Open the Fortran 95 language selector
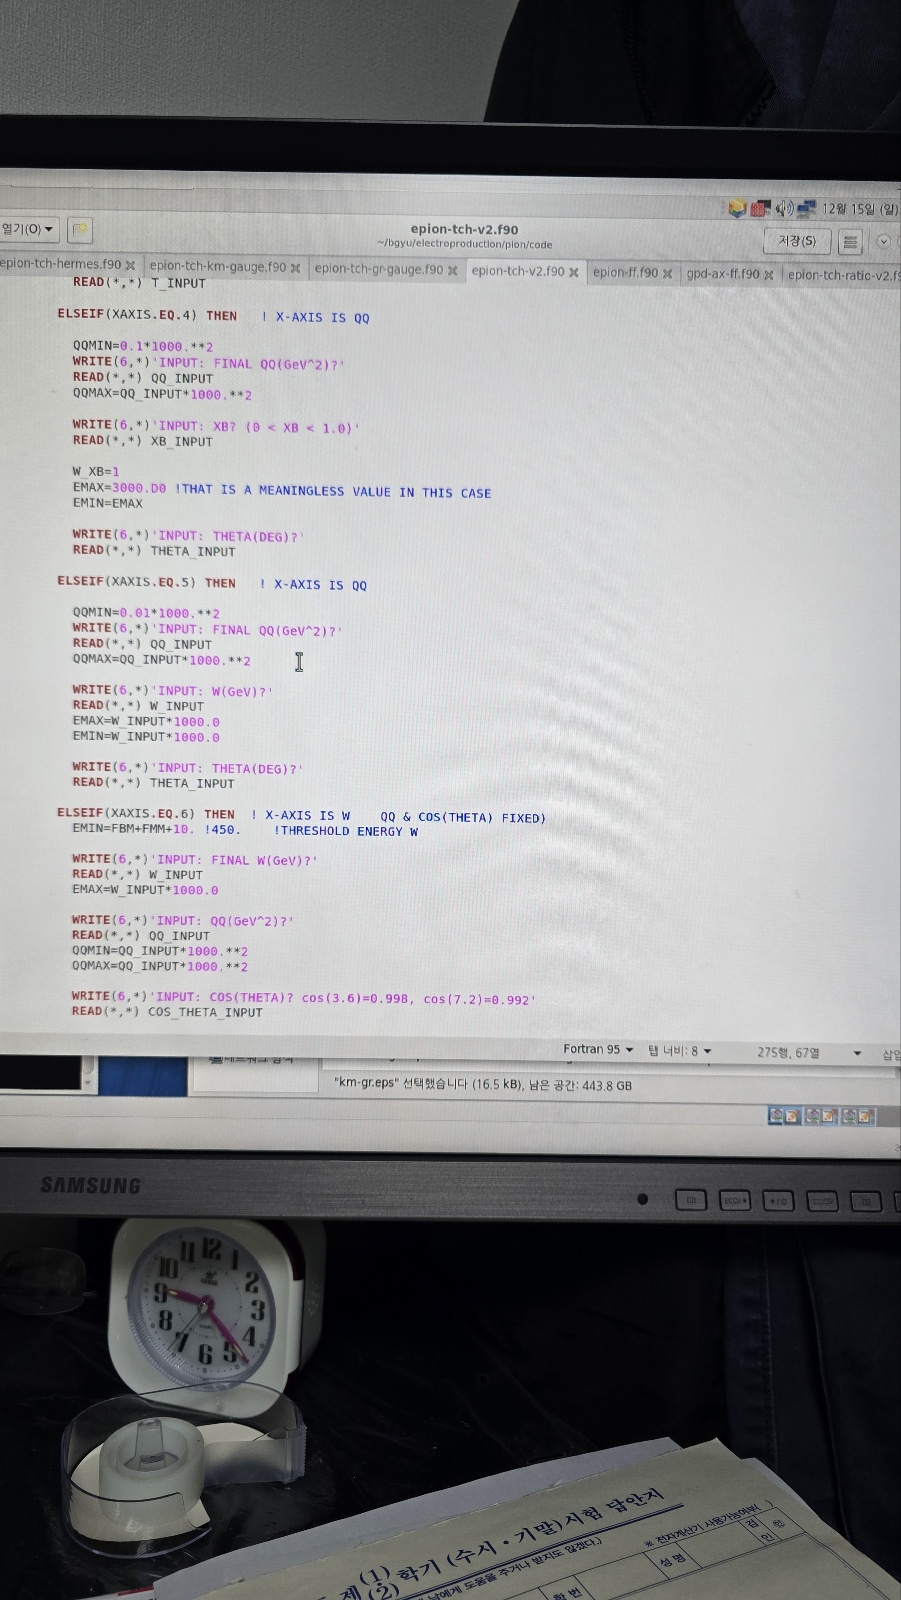The width and height of the screenshot is (901, 1600). click(598, 1049)
